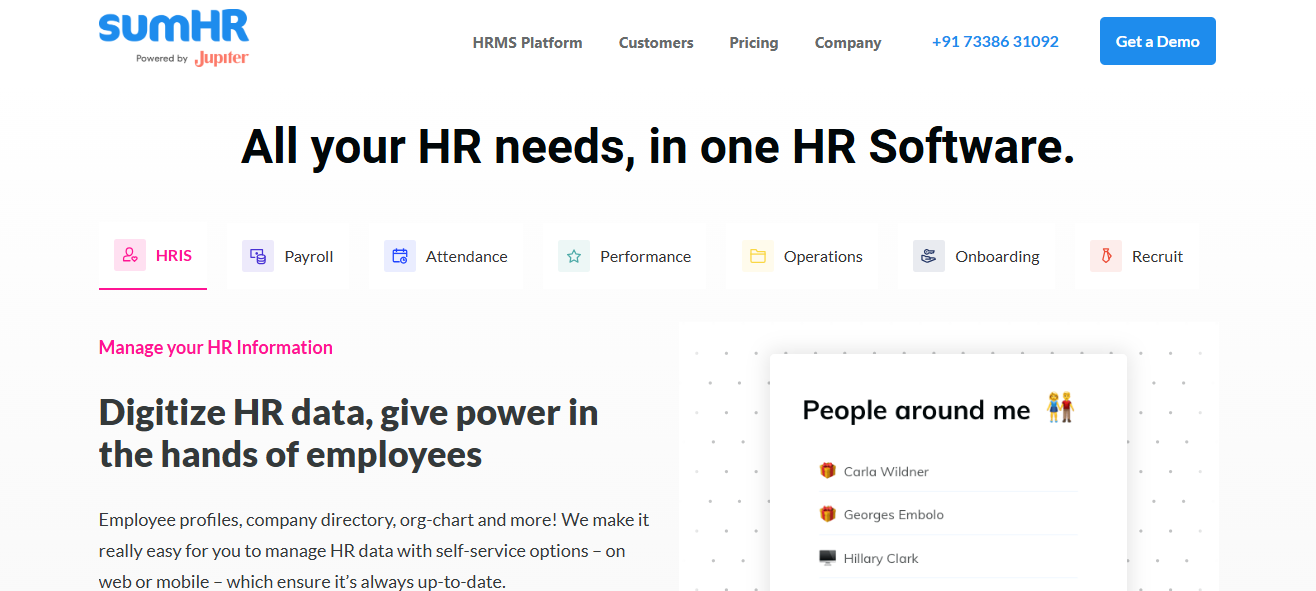Click gift icon beside Carla Wildner
The image size is (1316, 591).
[827, 471]
